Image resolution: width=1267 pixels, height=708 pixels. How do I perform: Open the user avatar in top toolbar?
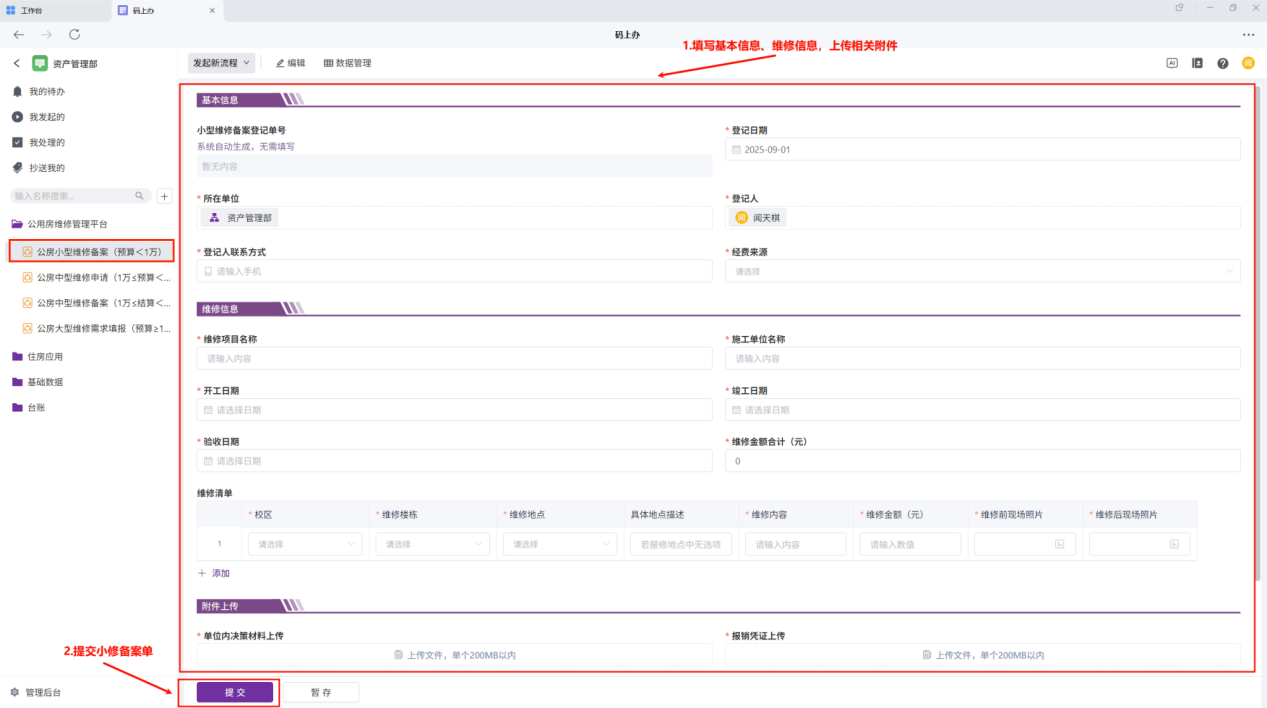point(1248,63)
